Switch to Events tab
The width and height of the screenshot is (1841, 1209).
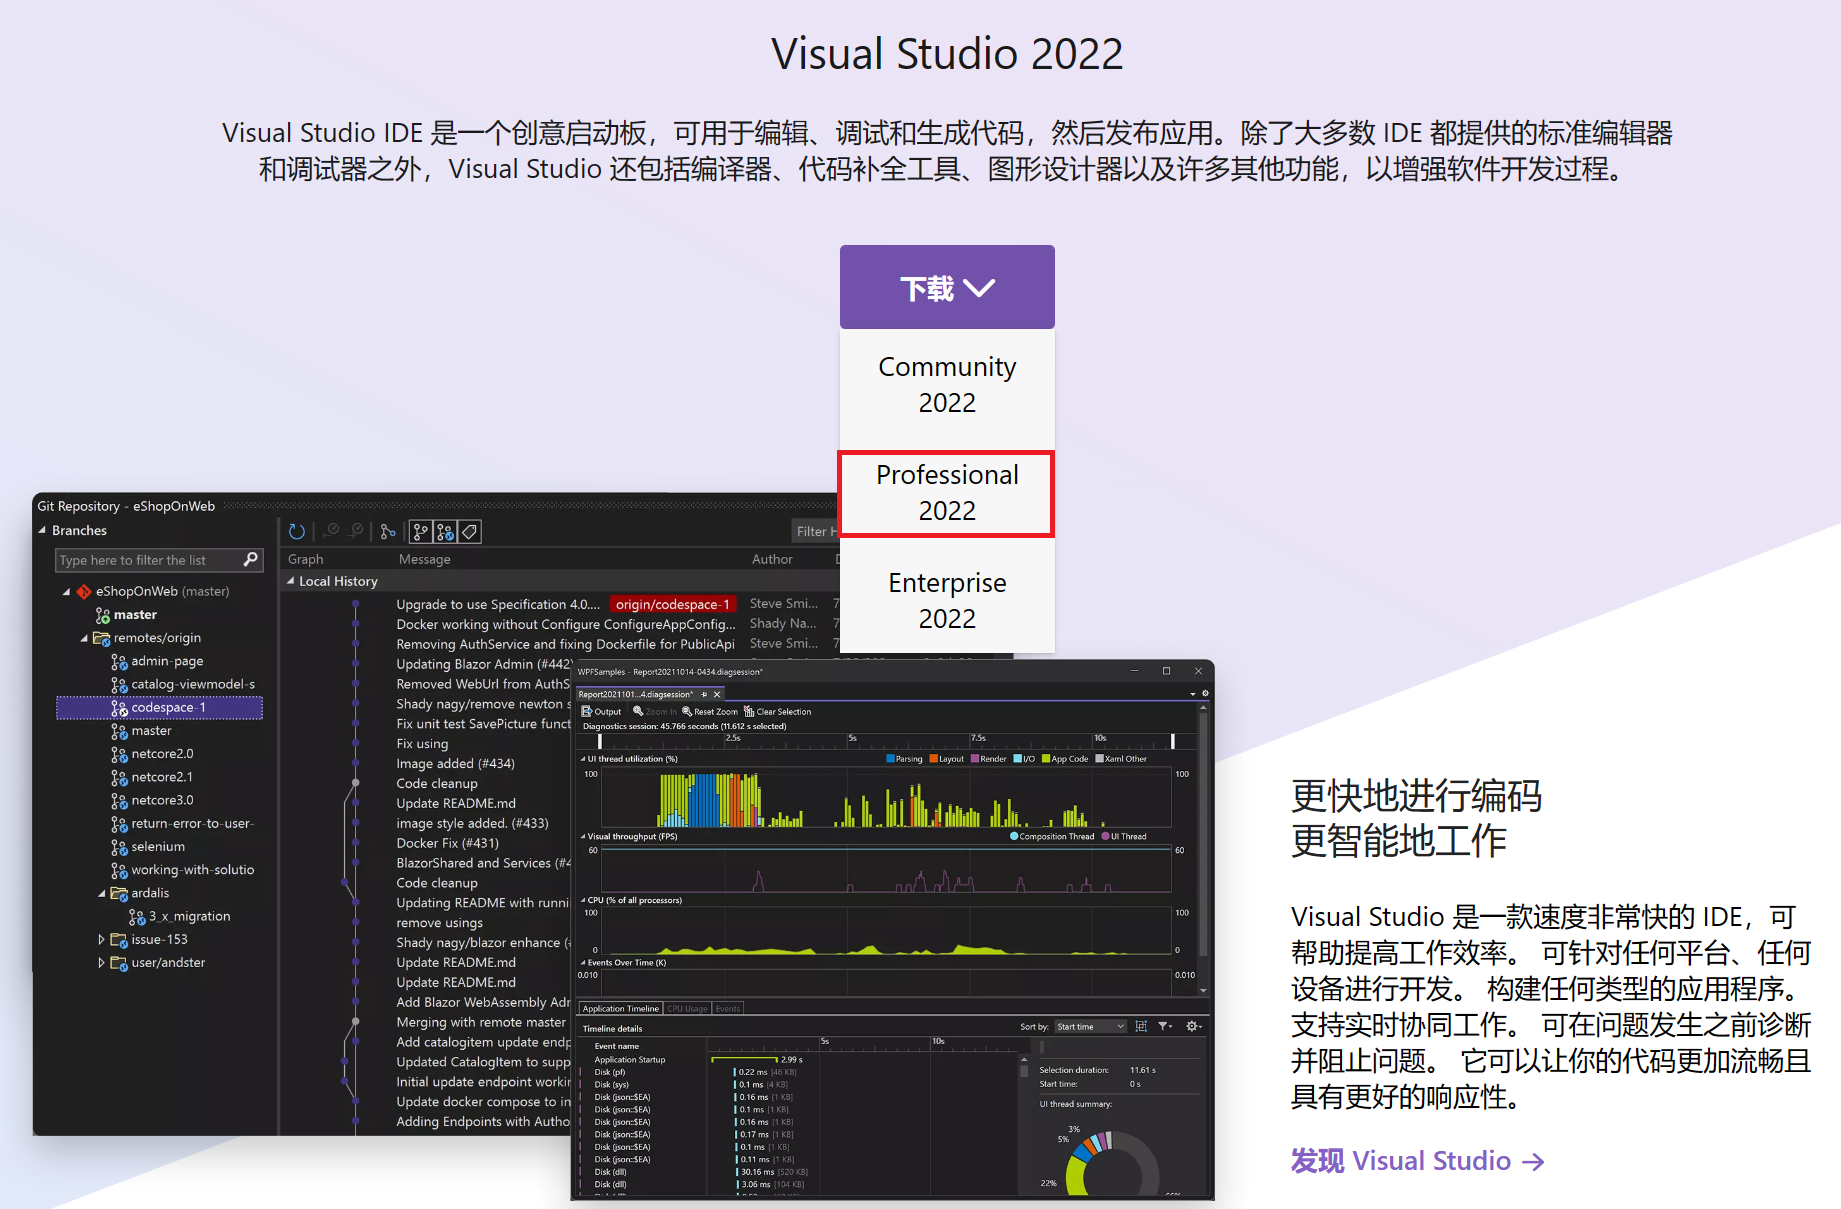click(x=728, y=1009)
